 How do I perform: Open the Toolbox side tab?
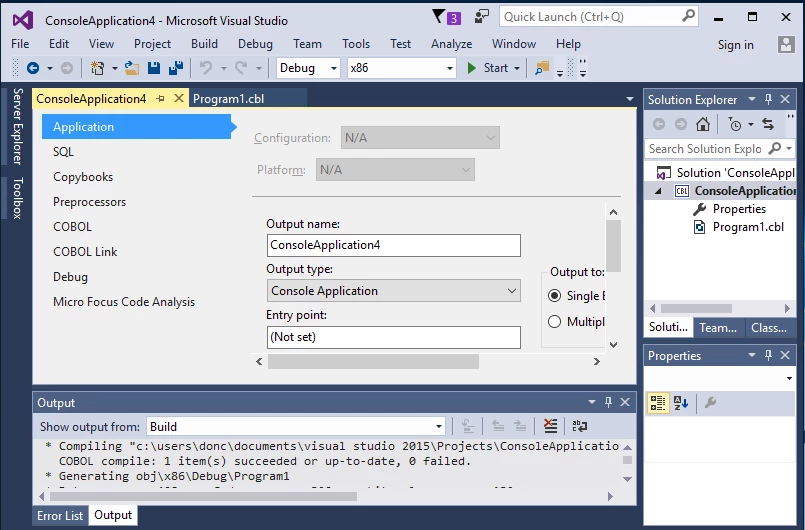pos(17,198)
